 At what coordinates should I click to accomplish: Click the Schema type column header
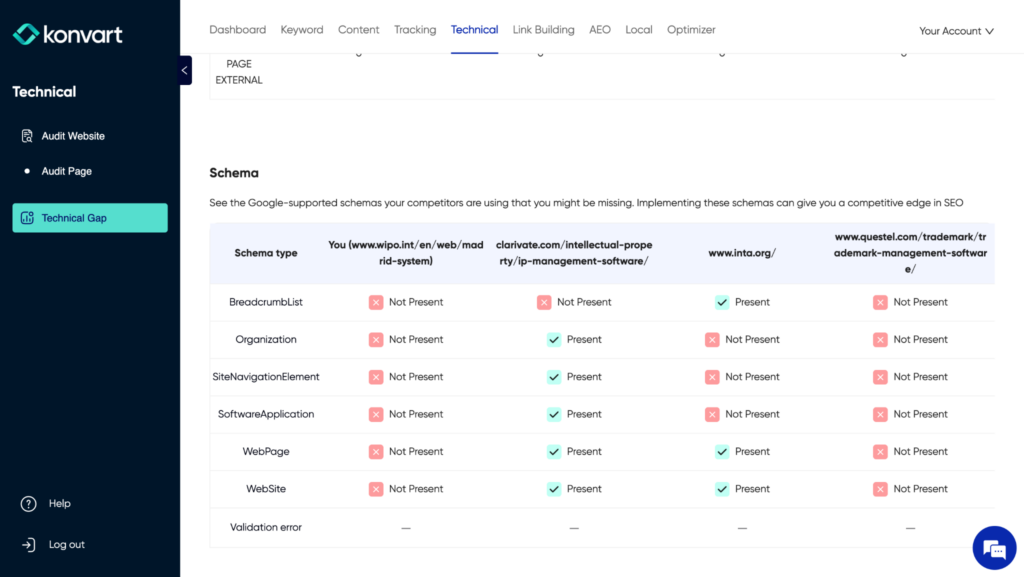tap(266, 253)
